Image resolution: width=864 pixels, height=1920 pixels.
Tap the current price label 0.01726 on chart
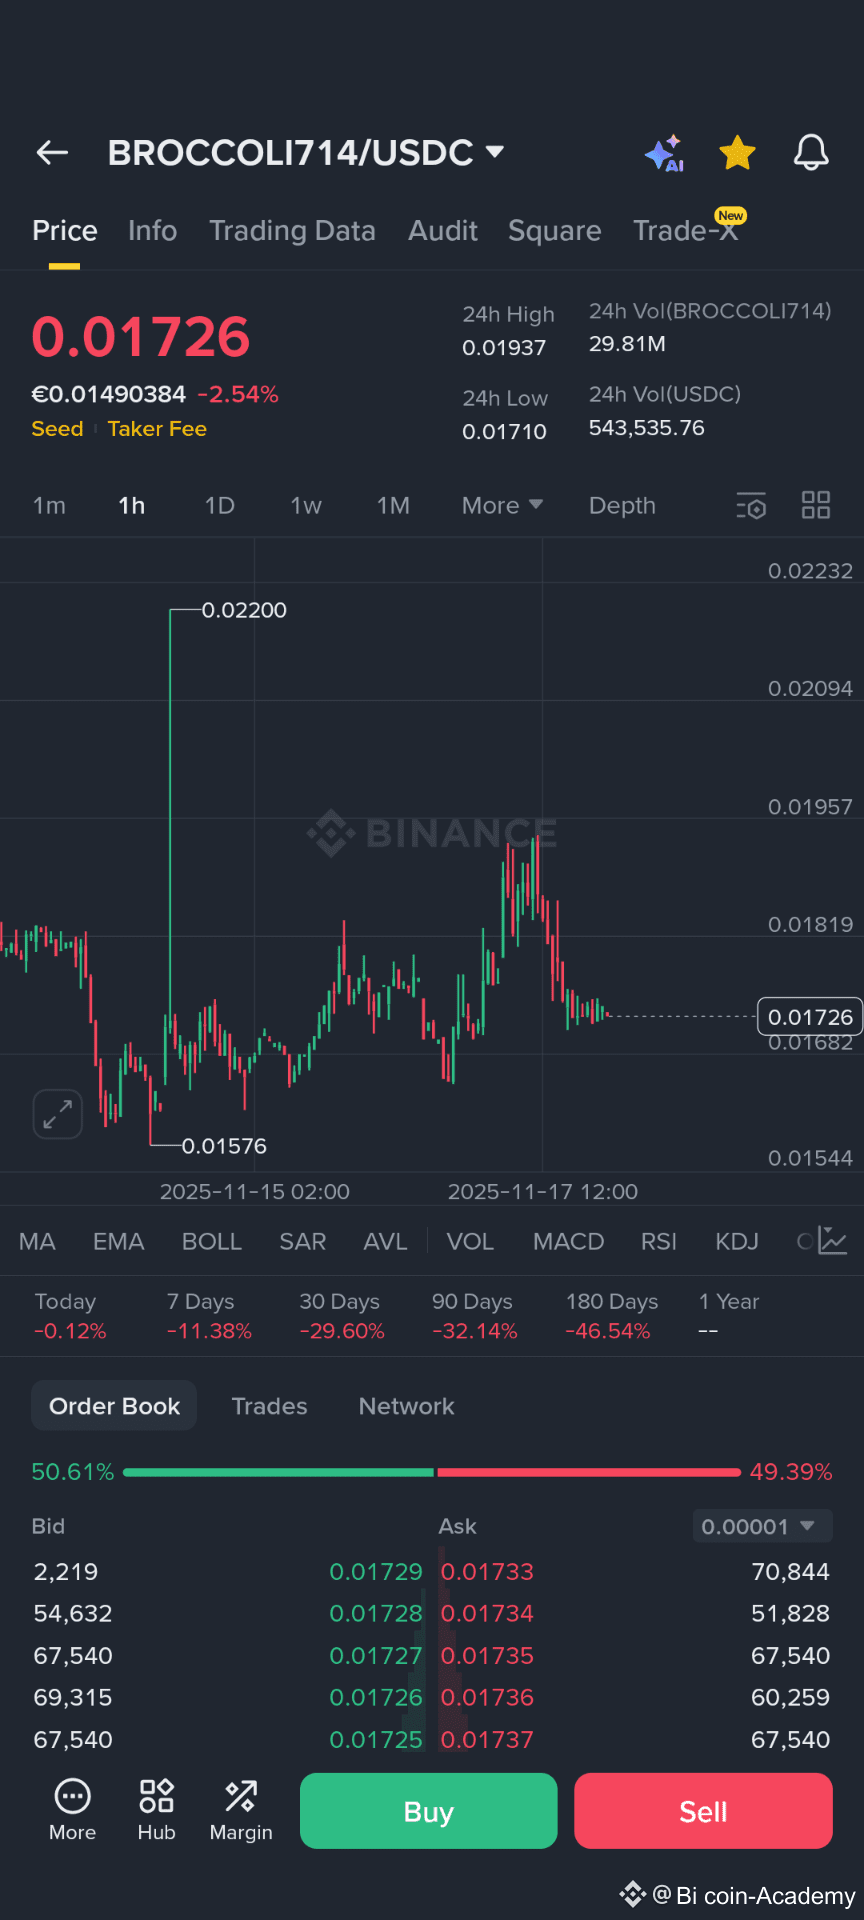tap(810, 1017)
